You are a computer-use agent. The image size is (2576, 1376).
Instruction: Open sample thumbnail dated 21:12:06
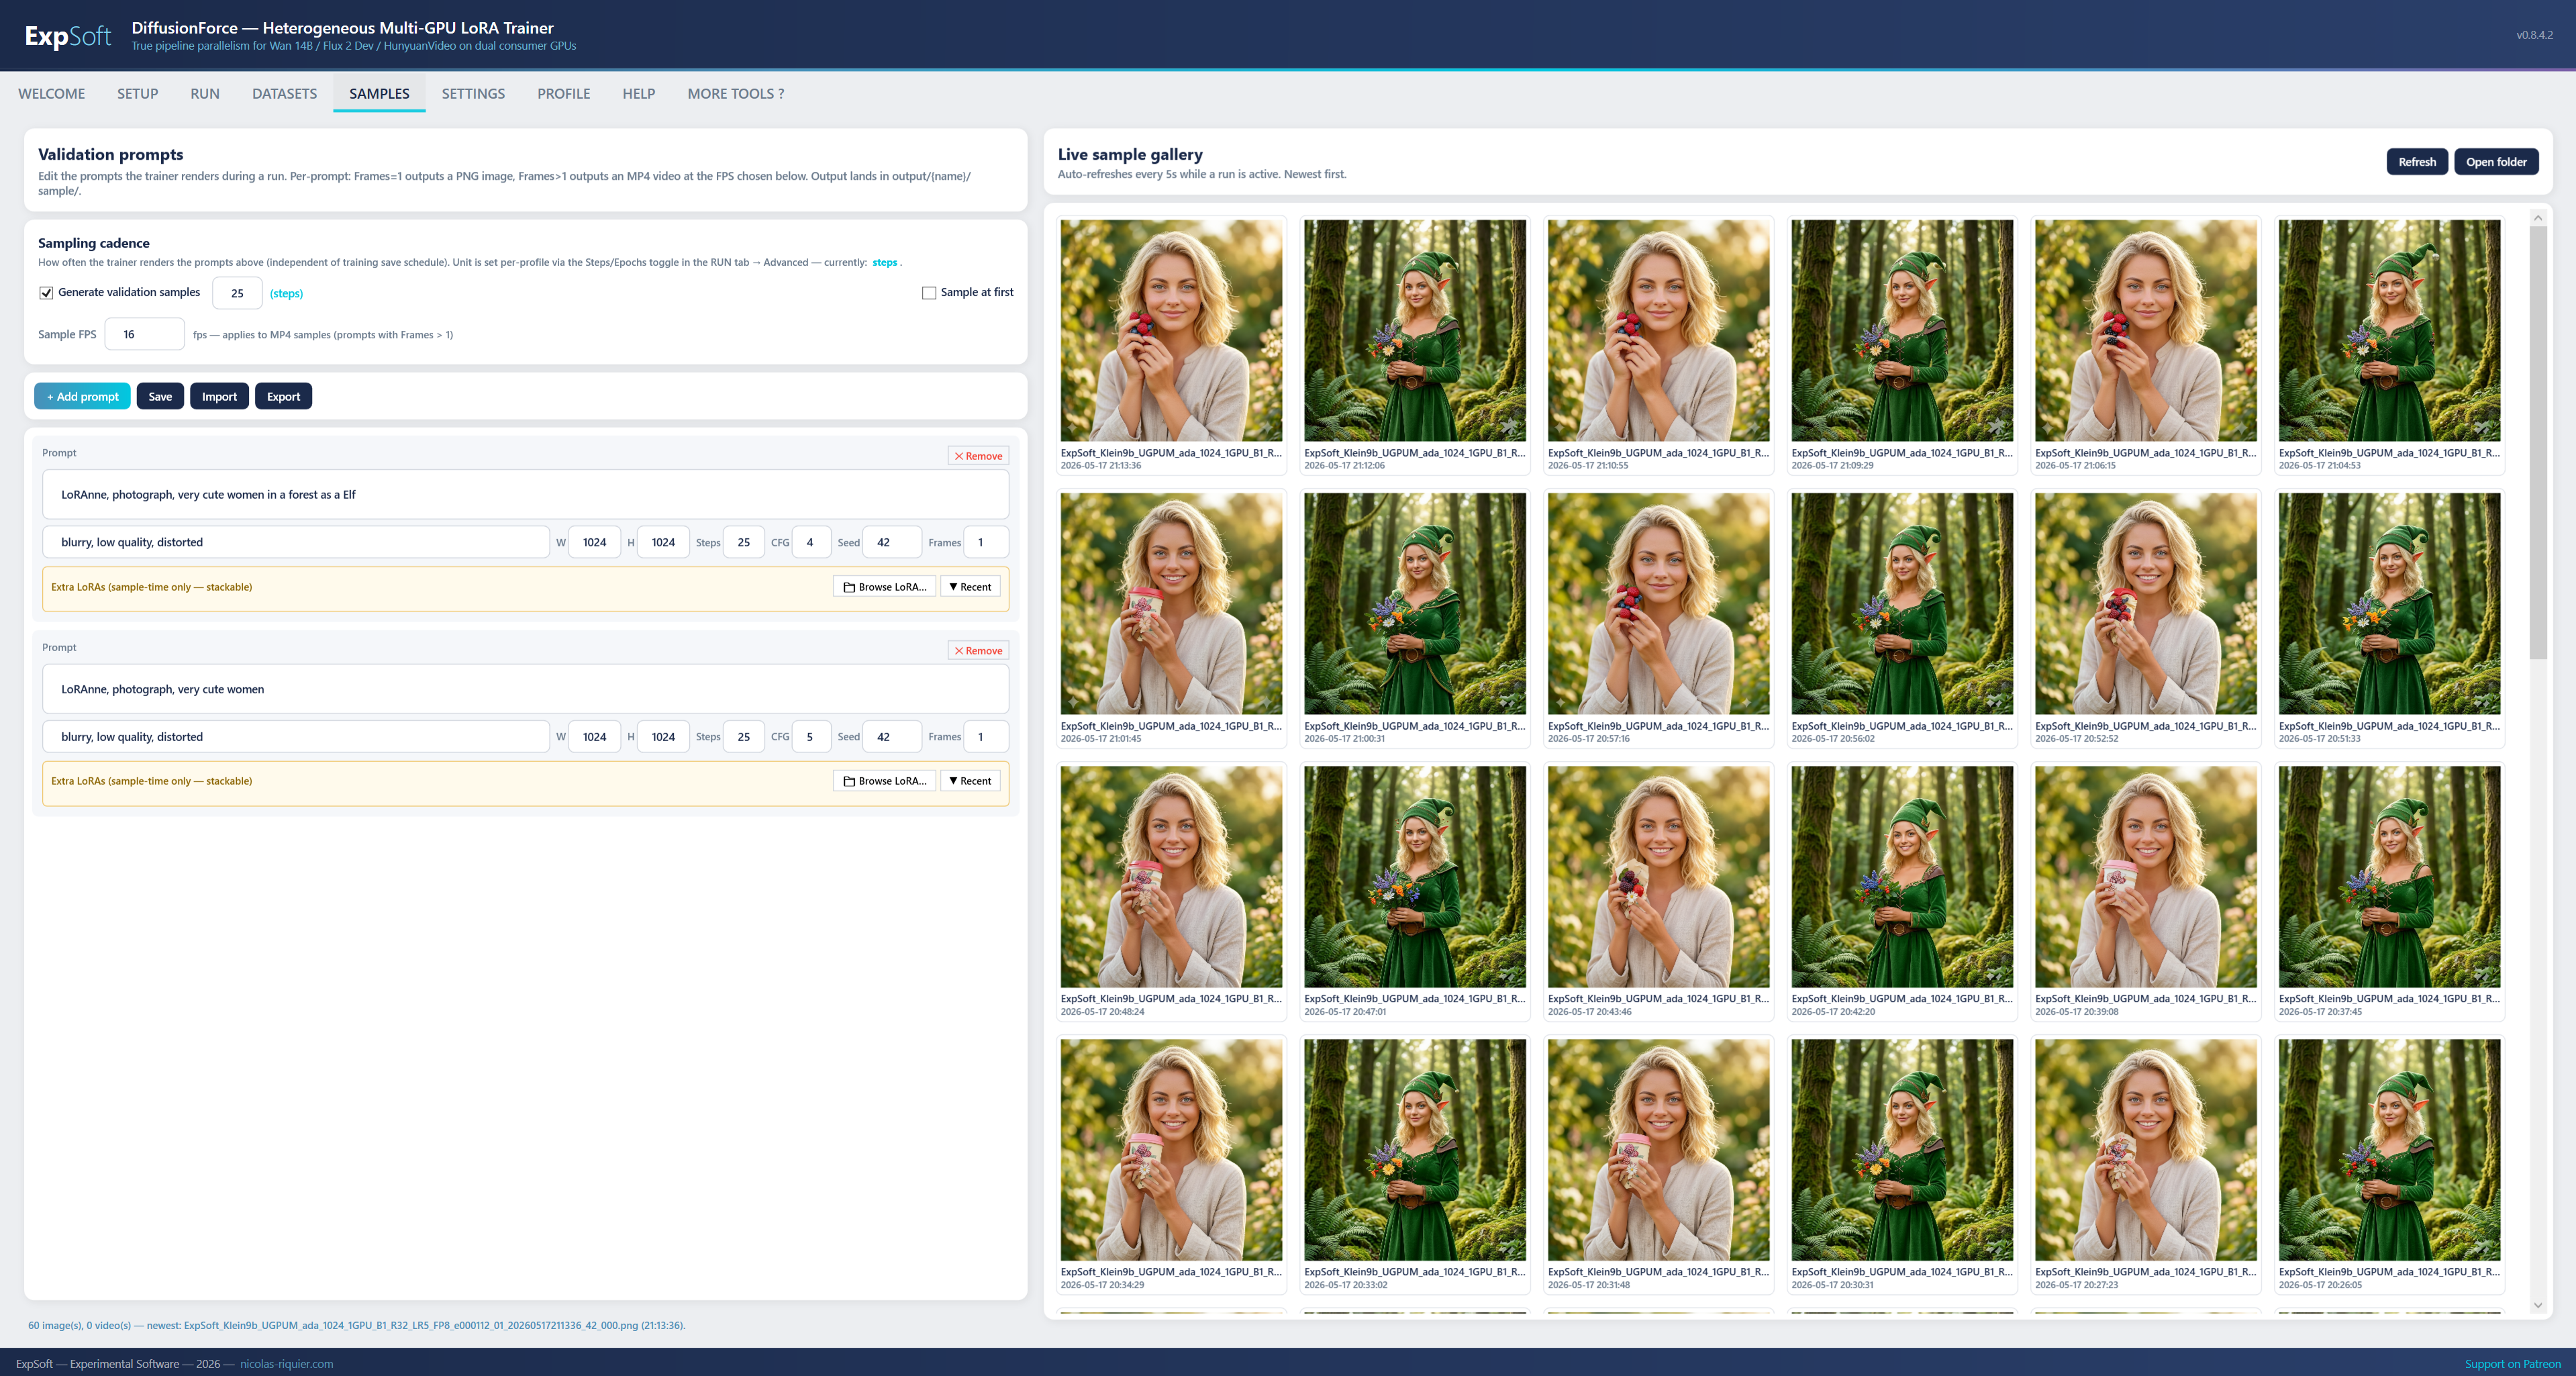coord(1415,331)
